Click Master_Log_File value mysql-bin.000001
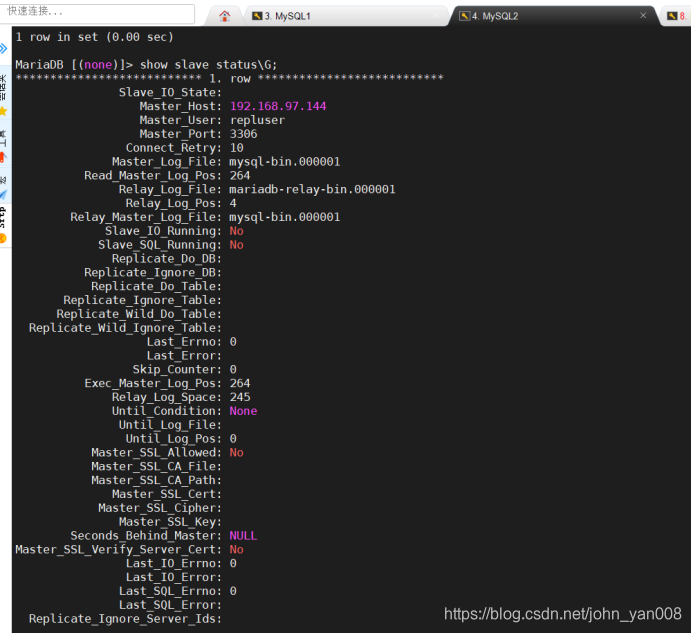The height and width of the screenshot is (633, 692). [285, 162]
